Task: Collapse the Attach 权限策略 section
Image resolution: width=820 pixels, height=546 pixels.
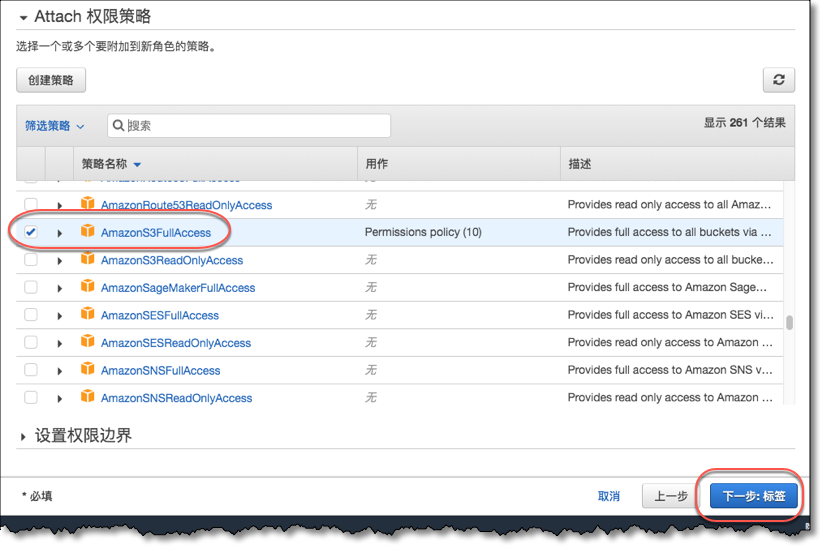Action: [23, 18]
